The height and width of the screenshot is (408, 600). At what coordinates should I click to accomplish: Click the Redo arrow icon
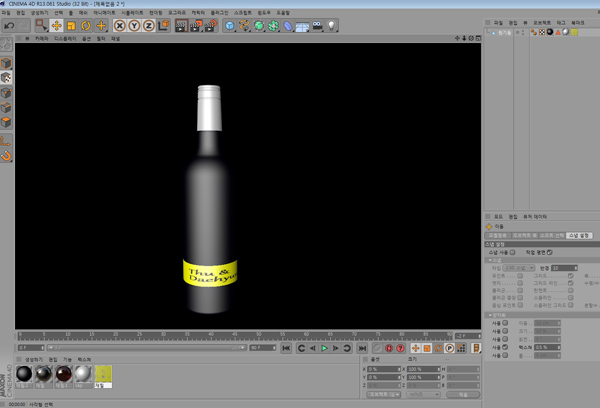point(23,26)
